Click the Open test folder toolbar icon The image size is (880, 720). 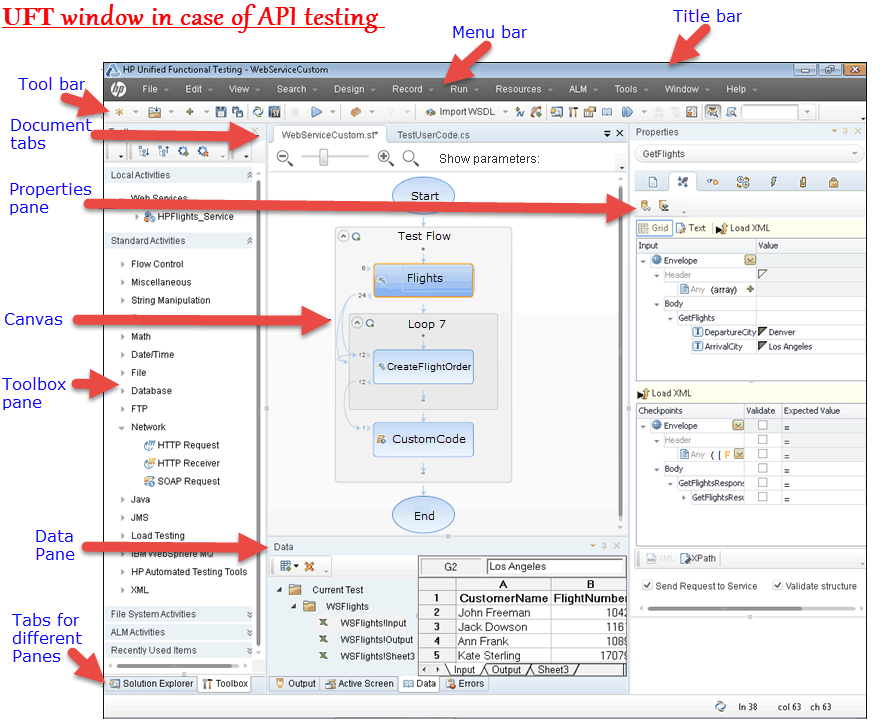point(154,112)
